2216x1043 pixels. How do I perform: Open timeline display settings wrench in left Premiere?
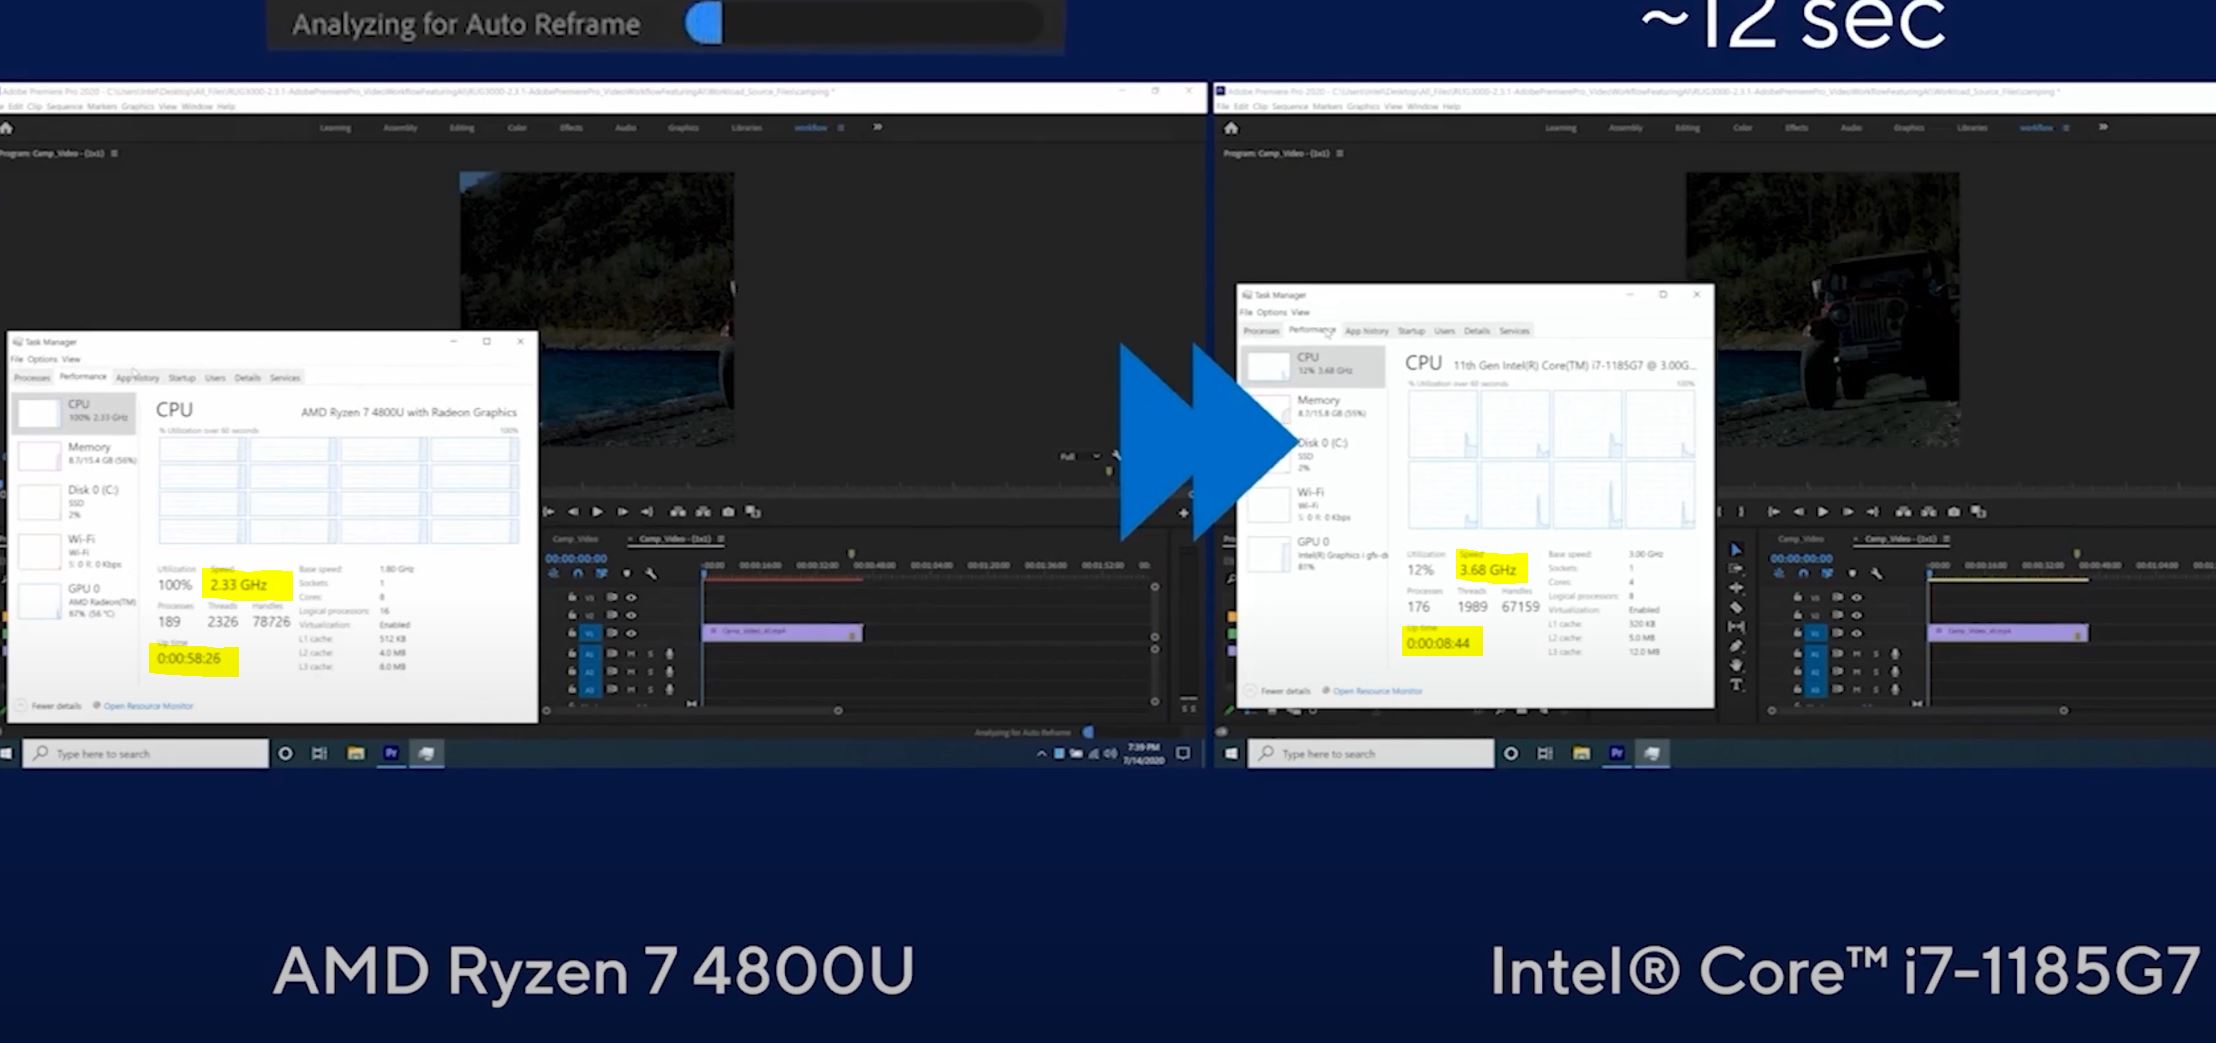click(x=651, y=574)
